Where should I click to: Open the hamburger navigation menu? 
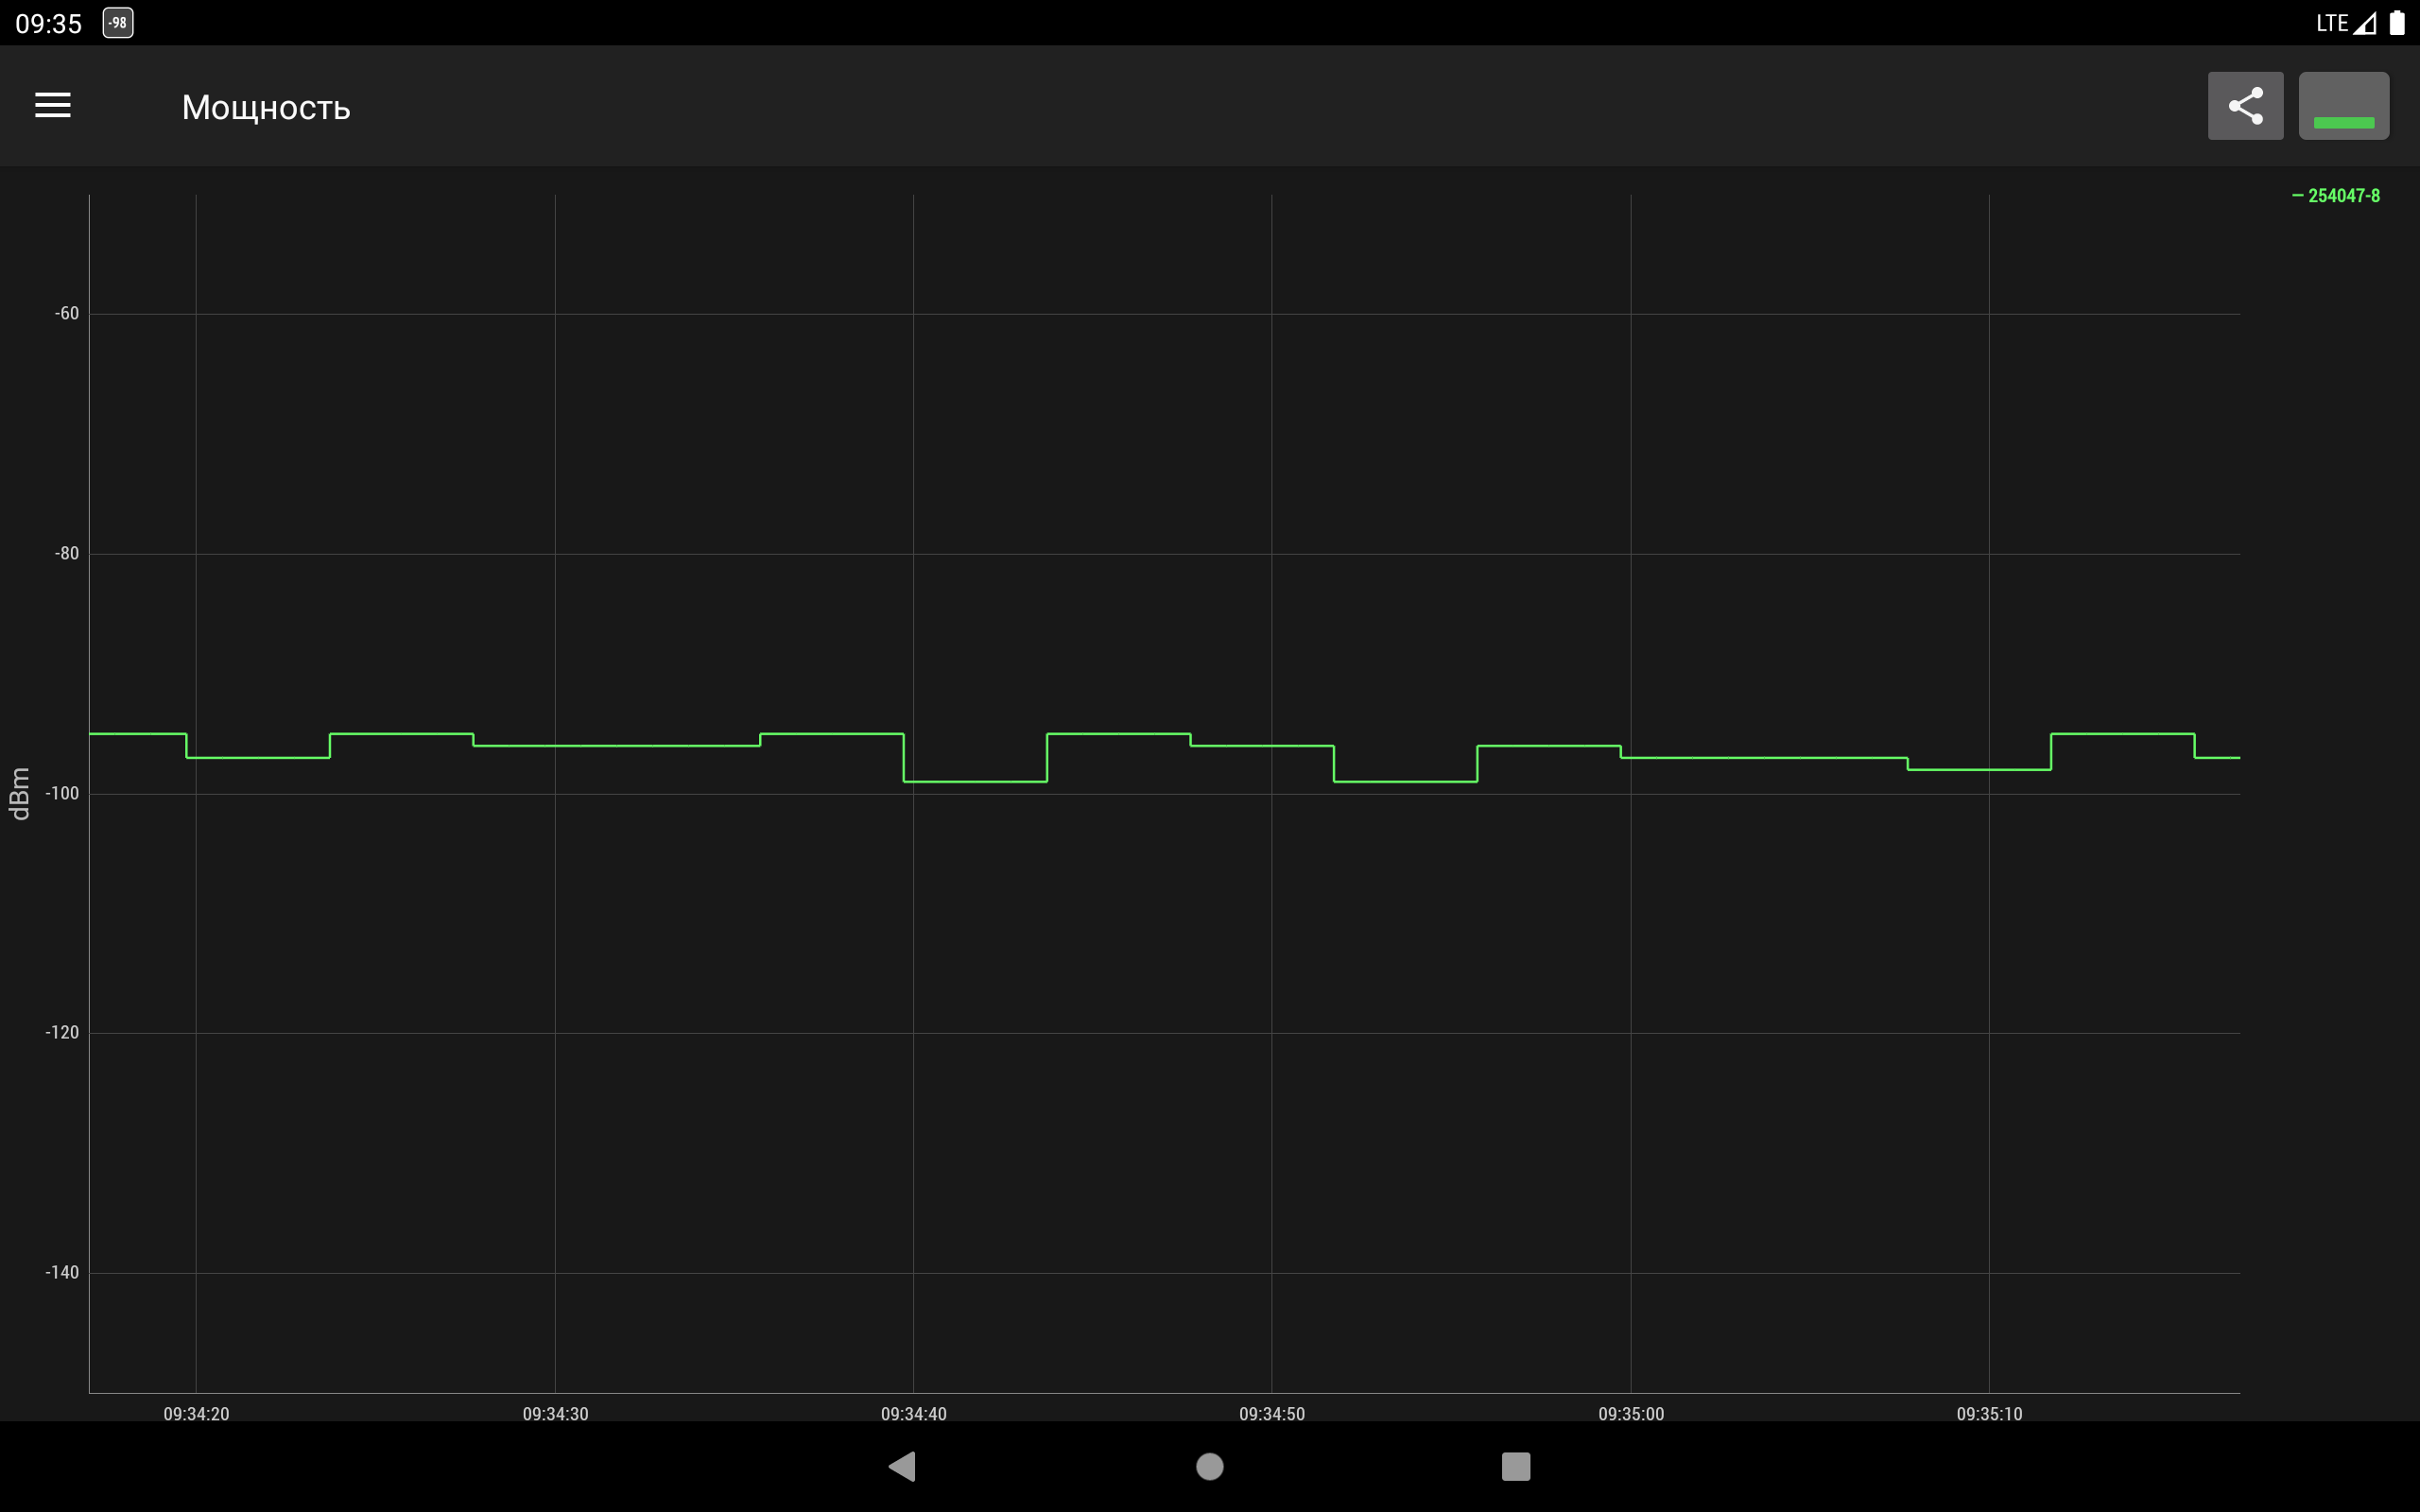(x=53, y=105)
